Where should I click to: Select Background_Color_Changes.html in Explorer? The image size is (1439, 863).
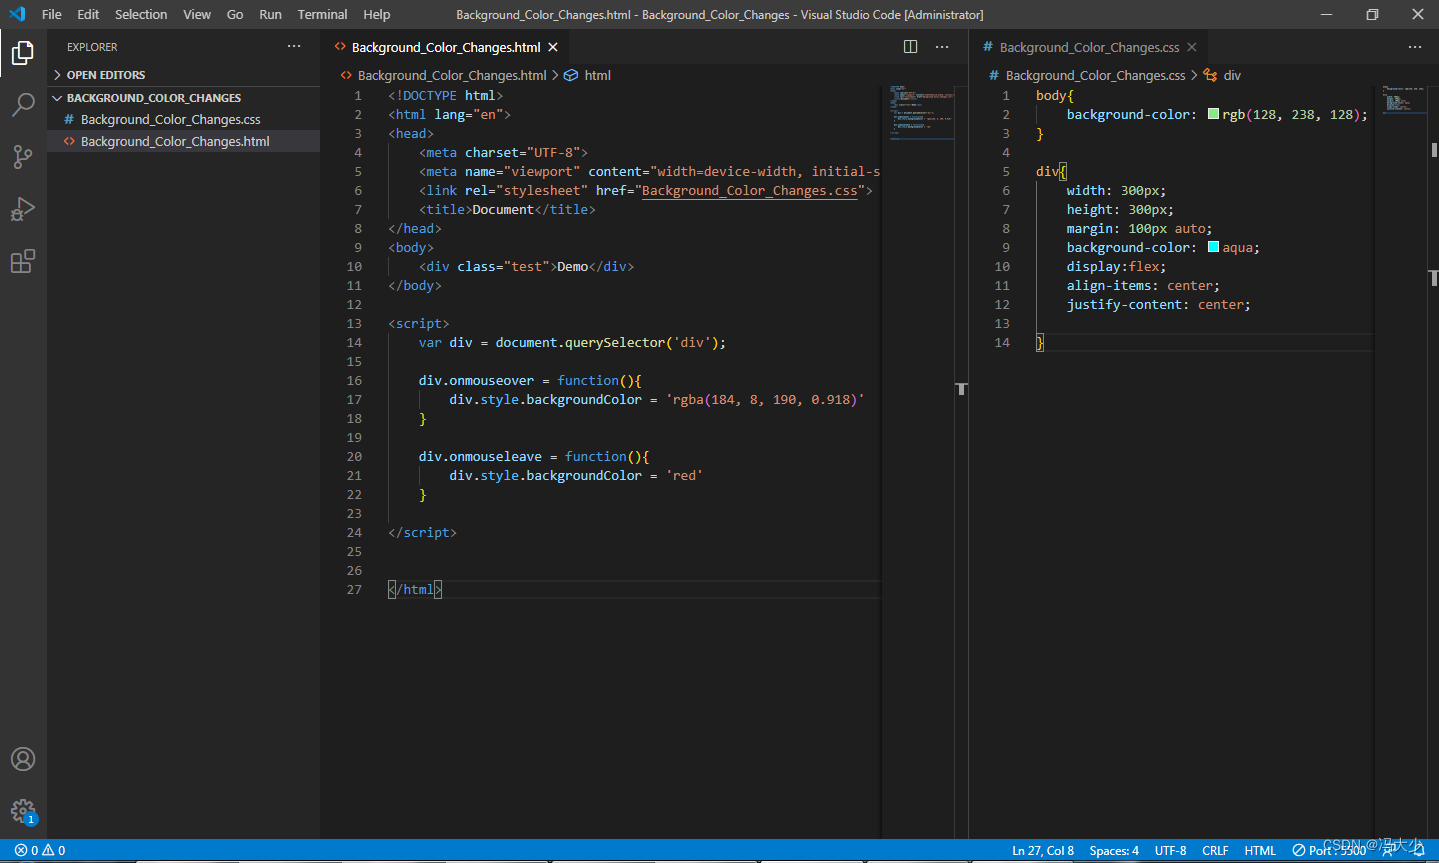point(175,141)
